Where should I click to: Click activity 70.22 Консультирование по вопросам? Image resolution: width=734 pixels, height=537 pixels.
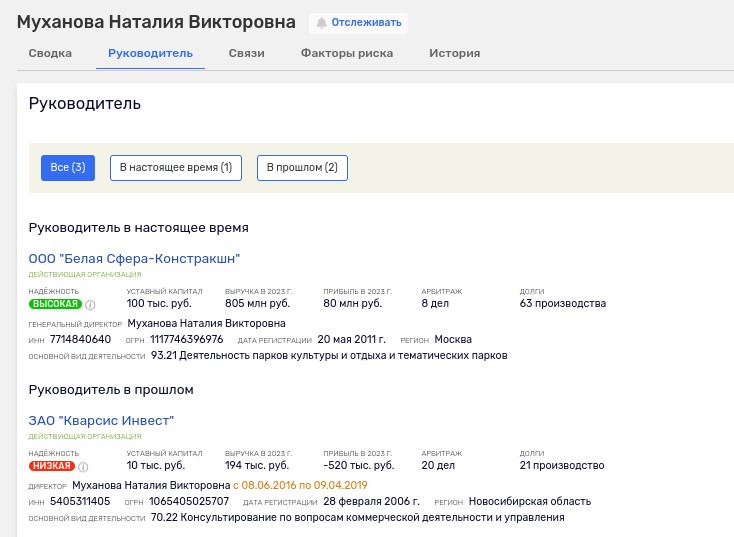pos(358,518)
